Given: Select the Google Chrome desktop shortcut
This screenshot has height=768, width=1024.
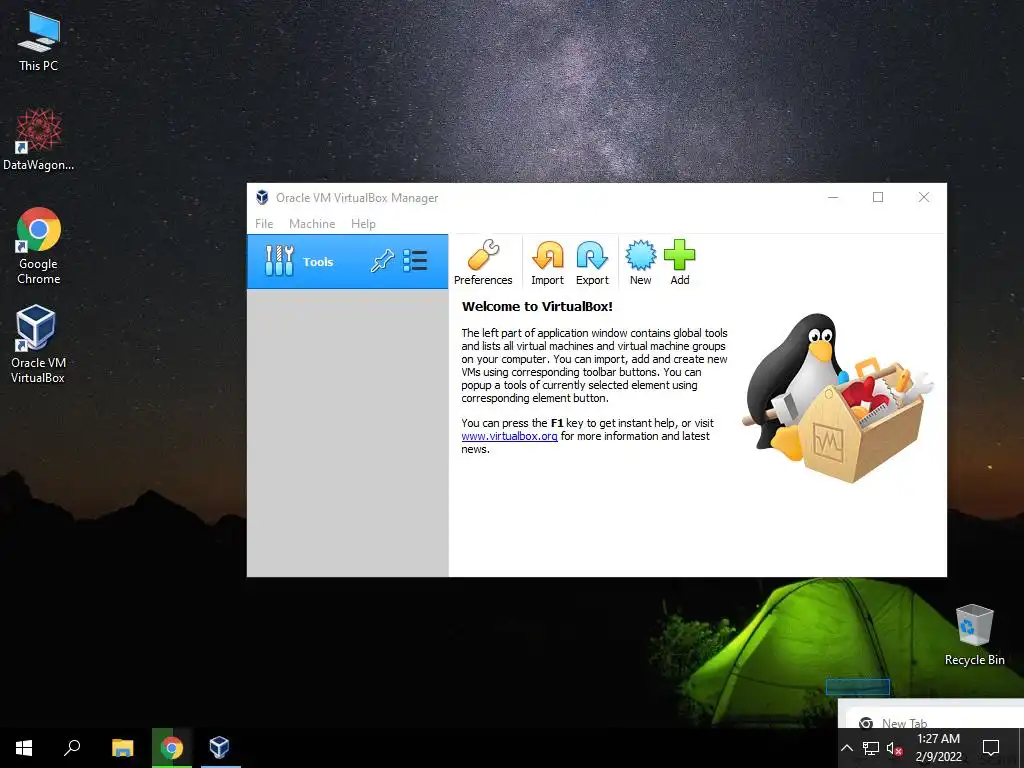Looking at the screenshot, I should [39, 246].
